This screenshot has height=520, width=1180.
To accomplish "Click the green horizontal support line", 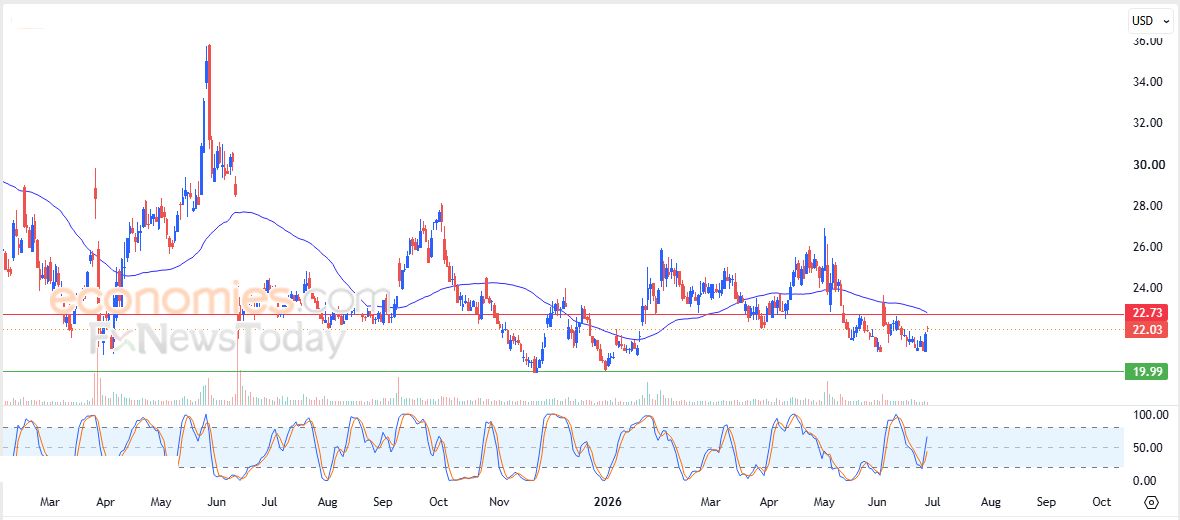I will 562,371.
